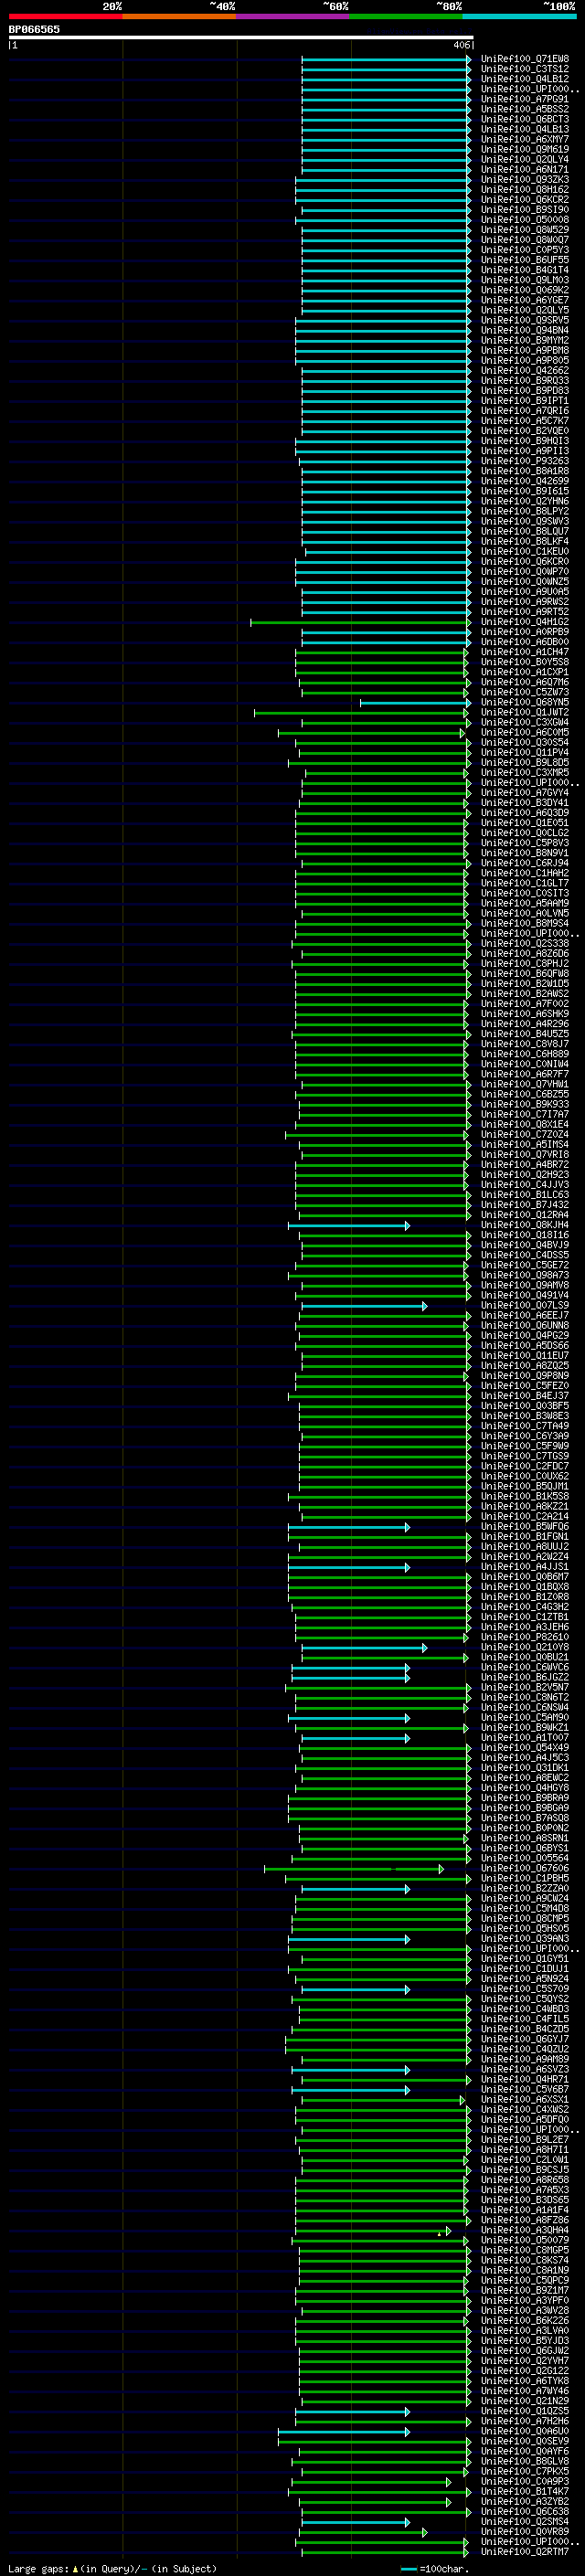
Task: Click the short cyan bar for UniRef100_Q68YN5
Action: [x=415, y=702]
